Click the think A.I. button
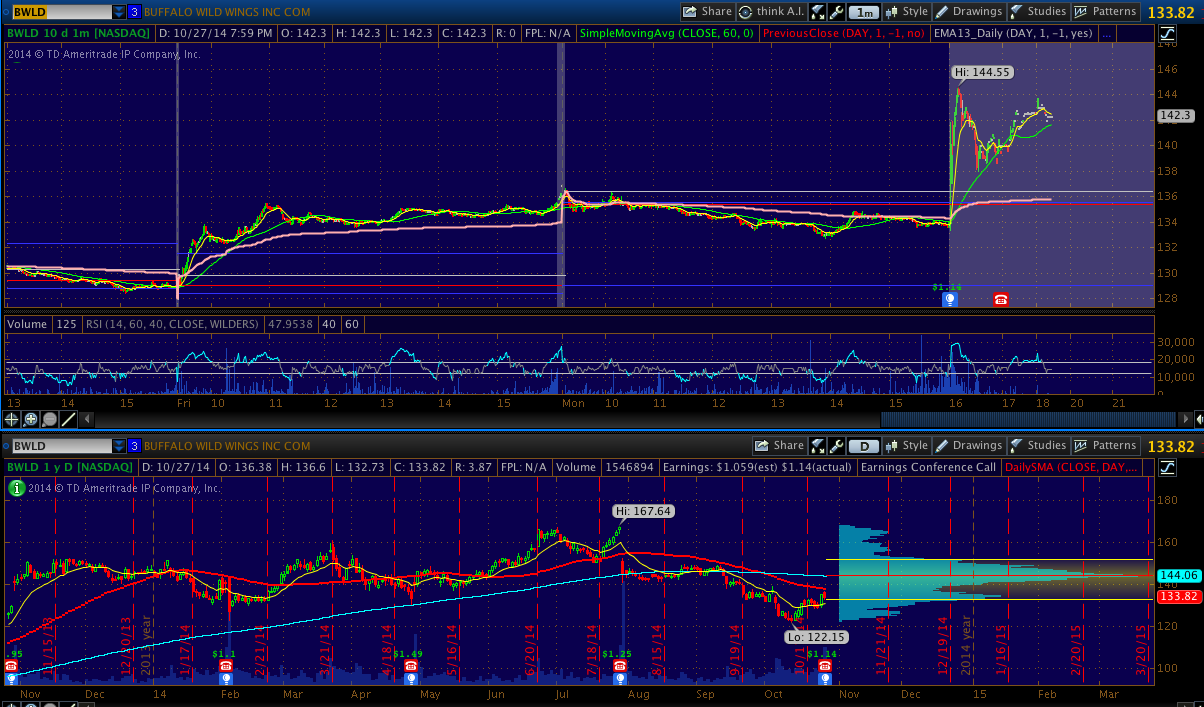This screenshot has width=1204, height=707. click(772, 12)
